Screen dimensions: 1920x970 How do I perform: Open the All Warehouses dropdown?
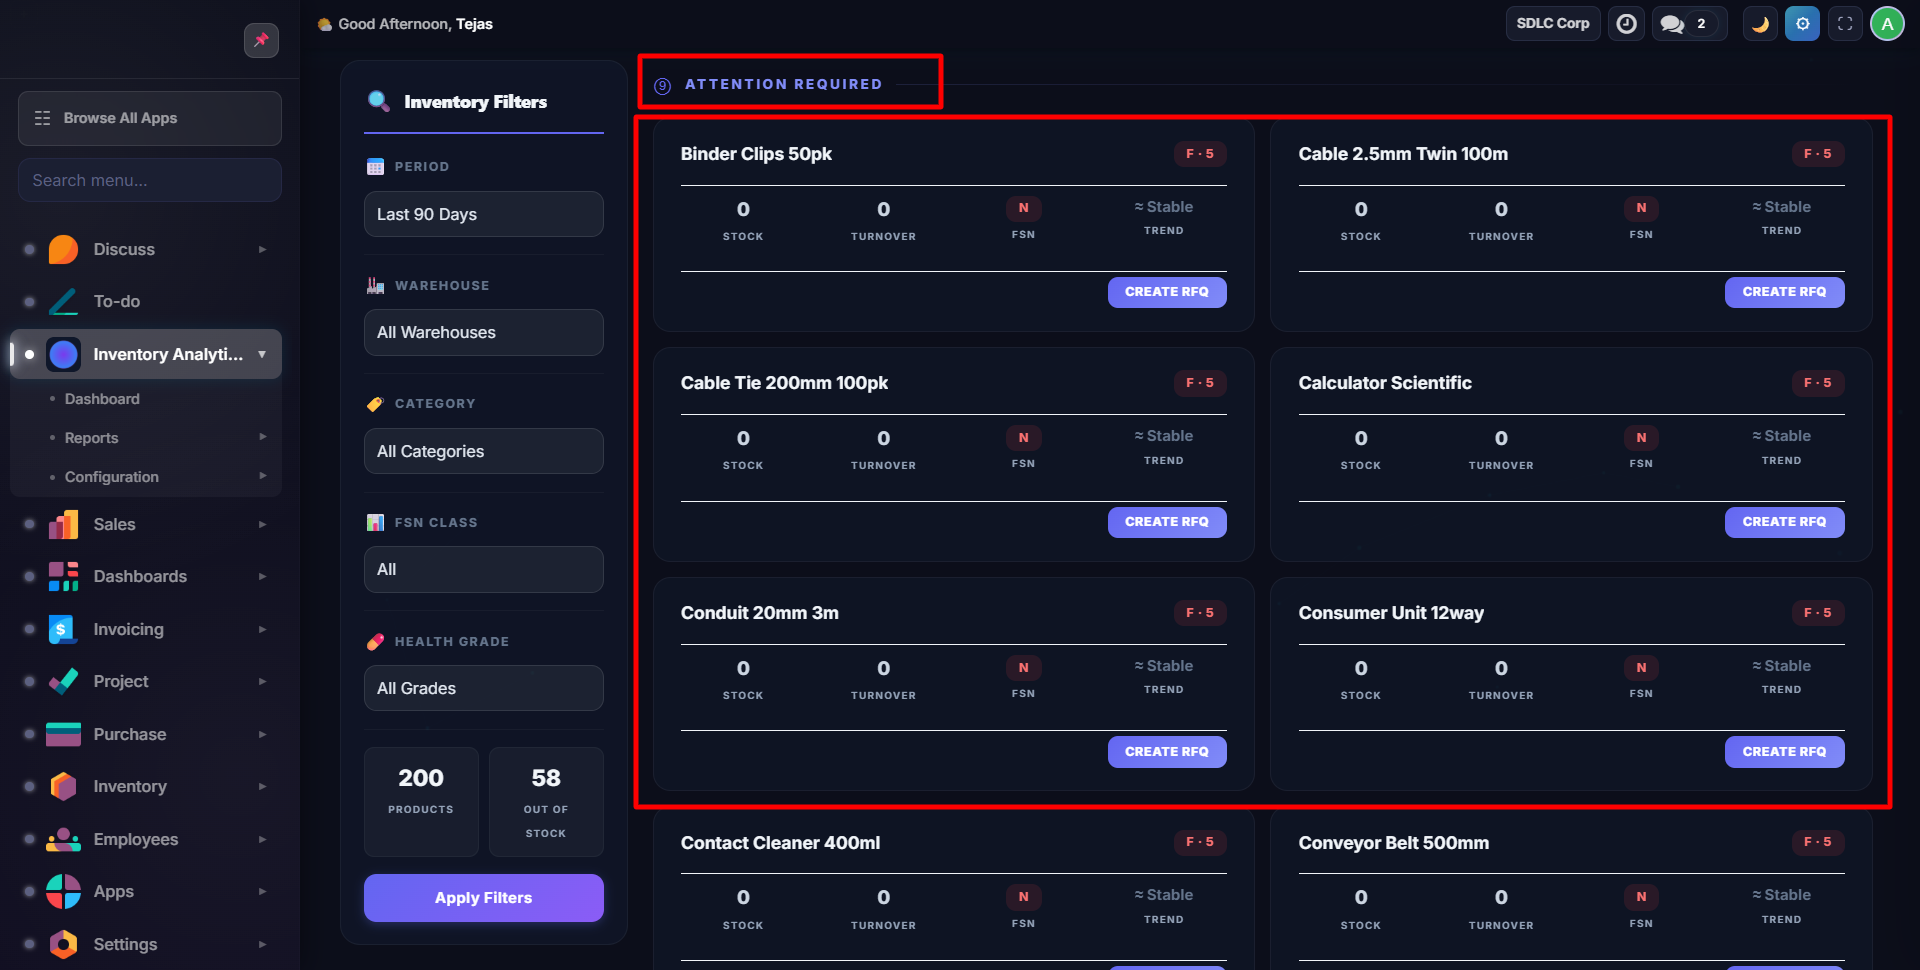point(483,332)
